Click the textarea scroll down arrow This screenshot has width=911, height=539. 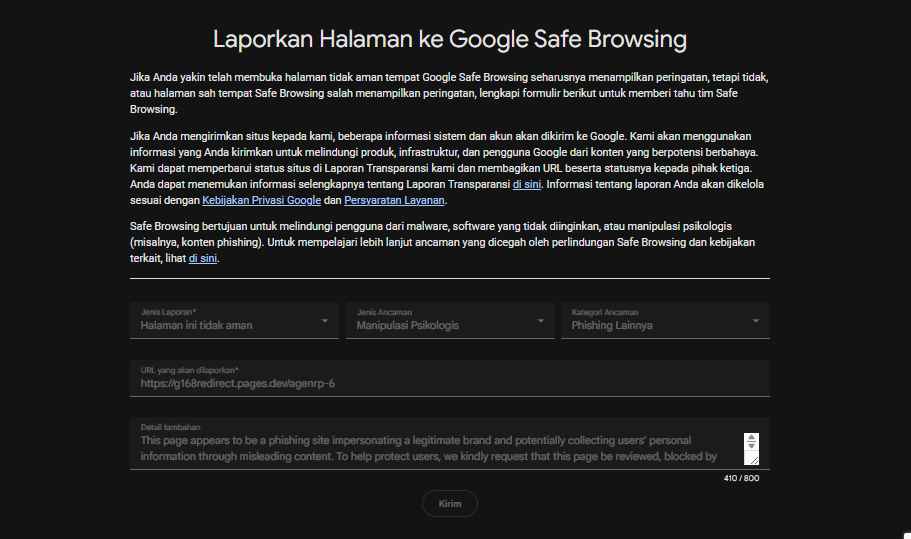(751, 445)
